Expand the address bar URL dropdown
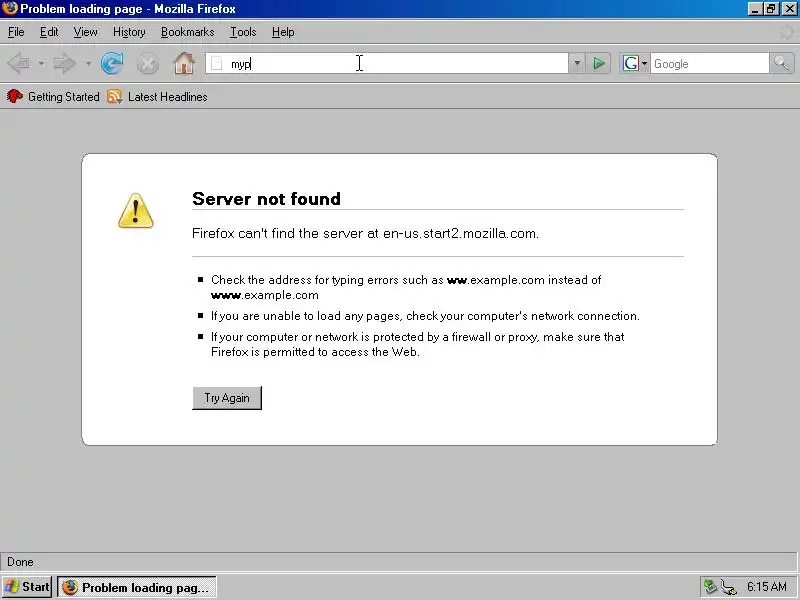Viewport: 800px width, 600px height. (577, 64)
